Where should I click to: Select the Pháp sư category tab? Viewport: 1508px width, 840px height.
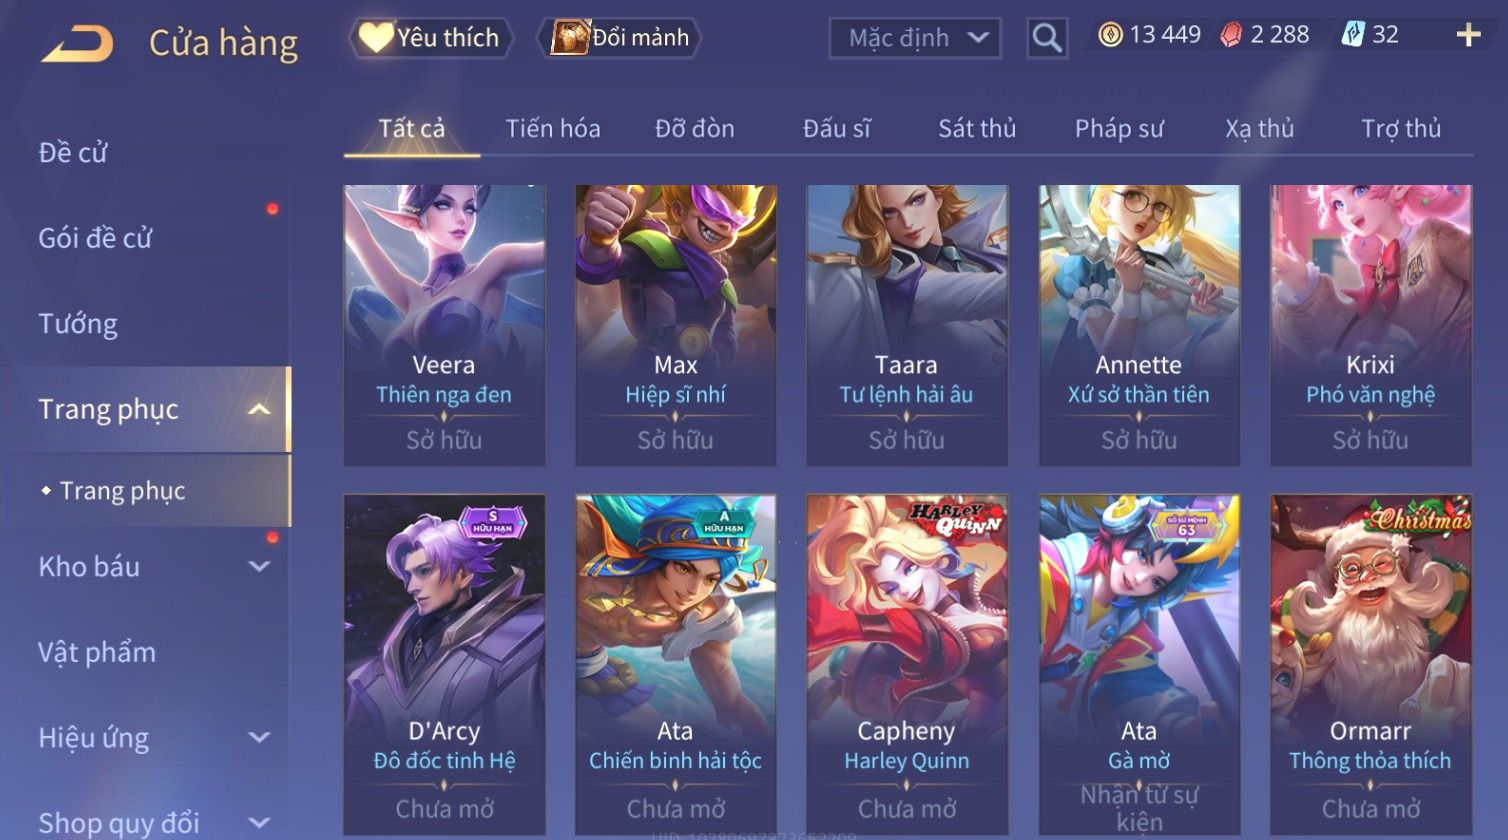[x=1119, y=128]
